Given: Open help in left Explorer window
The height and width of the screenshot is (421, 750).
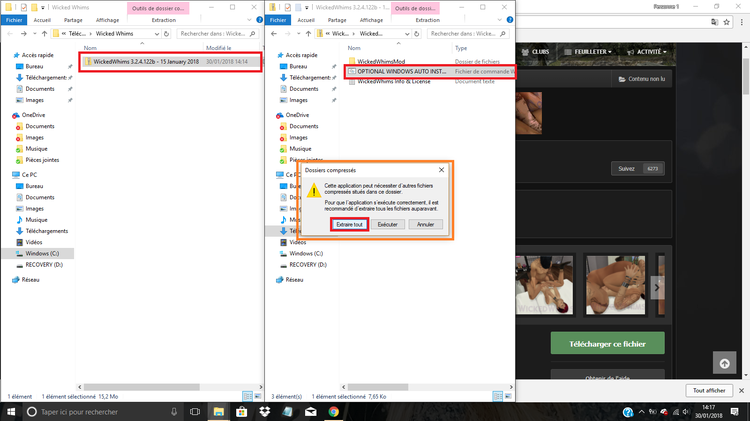Looking at the screenshot, I should click(x=260, y=20).
